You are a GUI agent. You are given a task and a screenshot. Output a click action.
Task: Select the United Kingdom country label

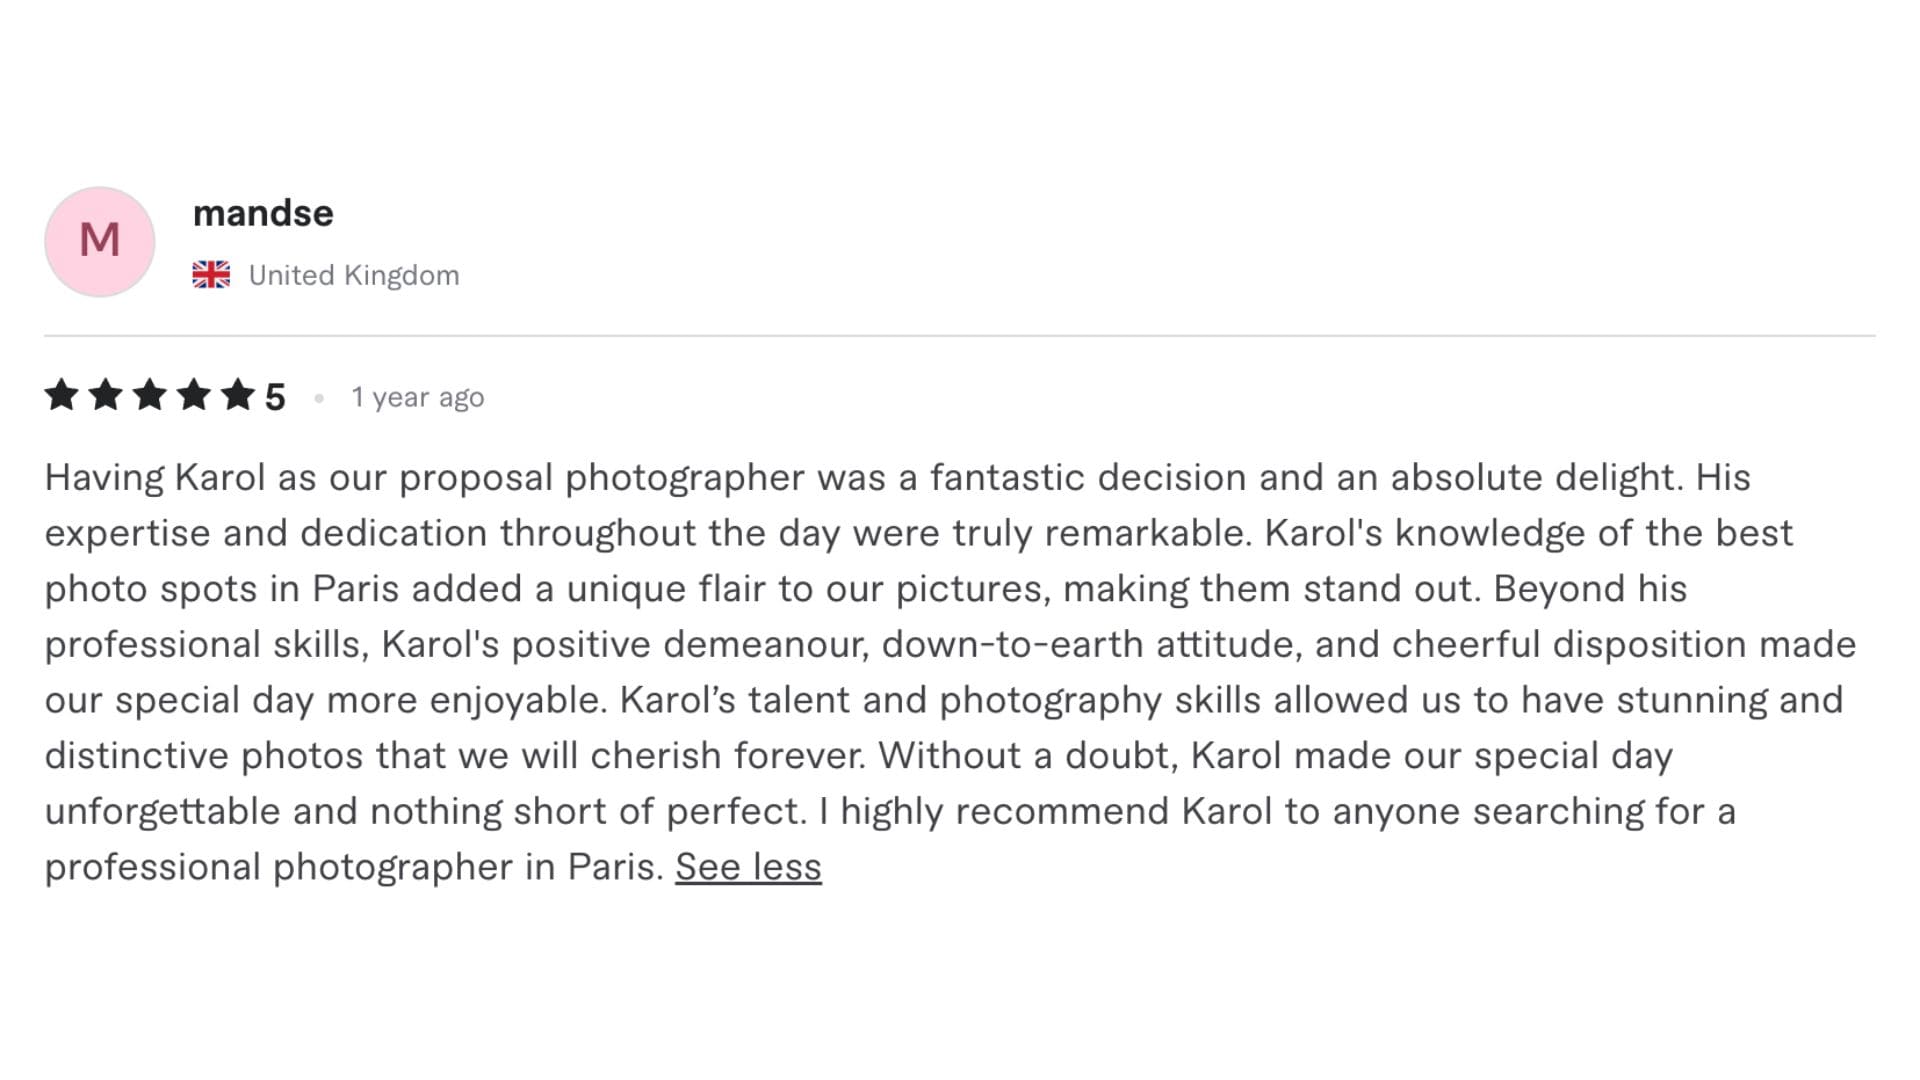[354, 275]
